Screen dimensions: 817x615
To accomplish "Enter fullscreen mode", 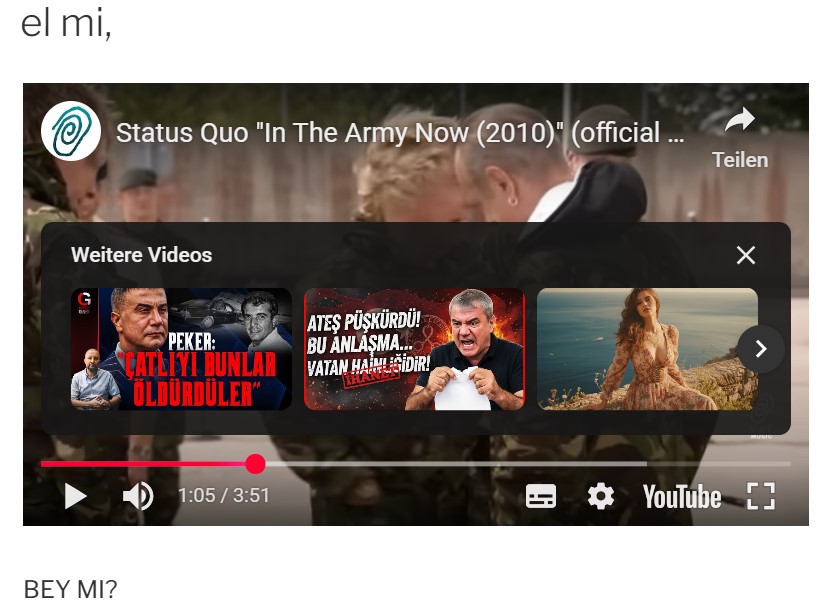I will tap(761, 496).
